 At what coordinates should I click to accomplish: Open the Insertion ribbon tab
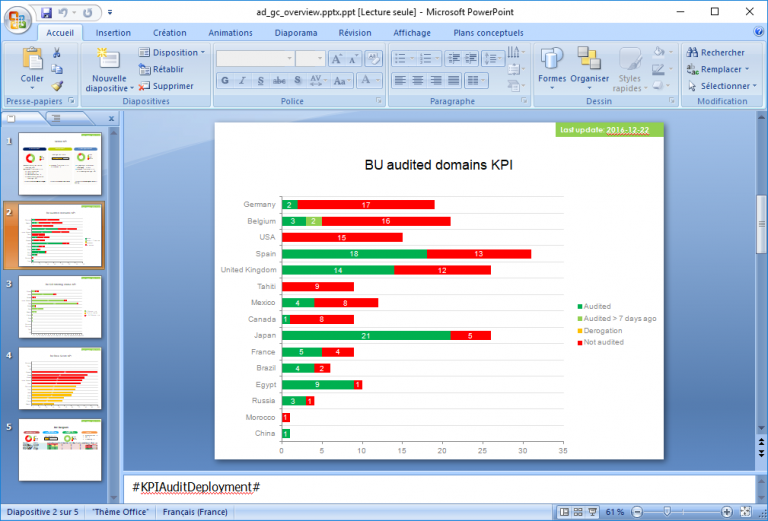pyautogui.click(x=113, y=32)
